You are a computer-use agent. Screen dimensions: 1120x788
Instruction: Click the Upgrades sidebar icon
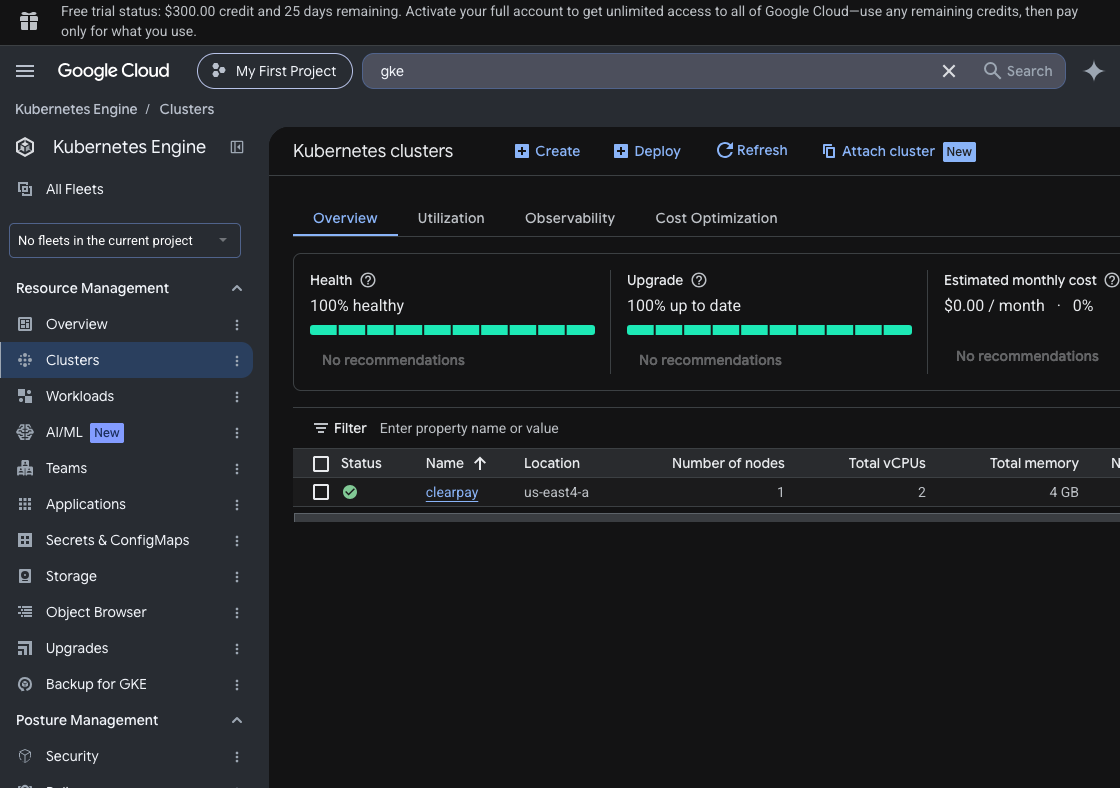pos(25,648)
